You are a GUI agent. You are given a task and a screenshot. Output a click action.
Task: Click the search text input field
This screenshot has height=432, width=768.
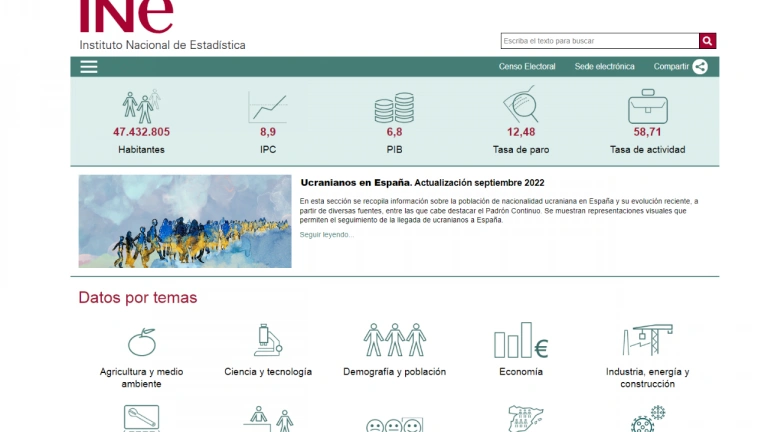(x=599, y=41)
